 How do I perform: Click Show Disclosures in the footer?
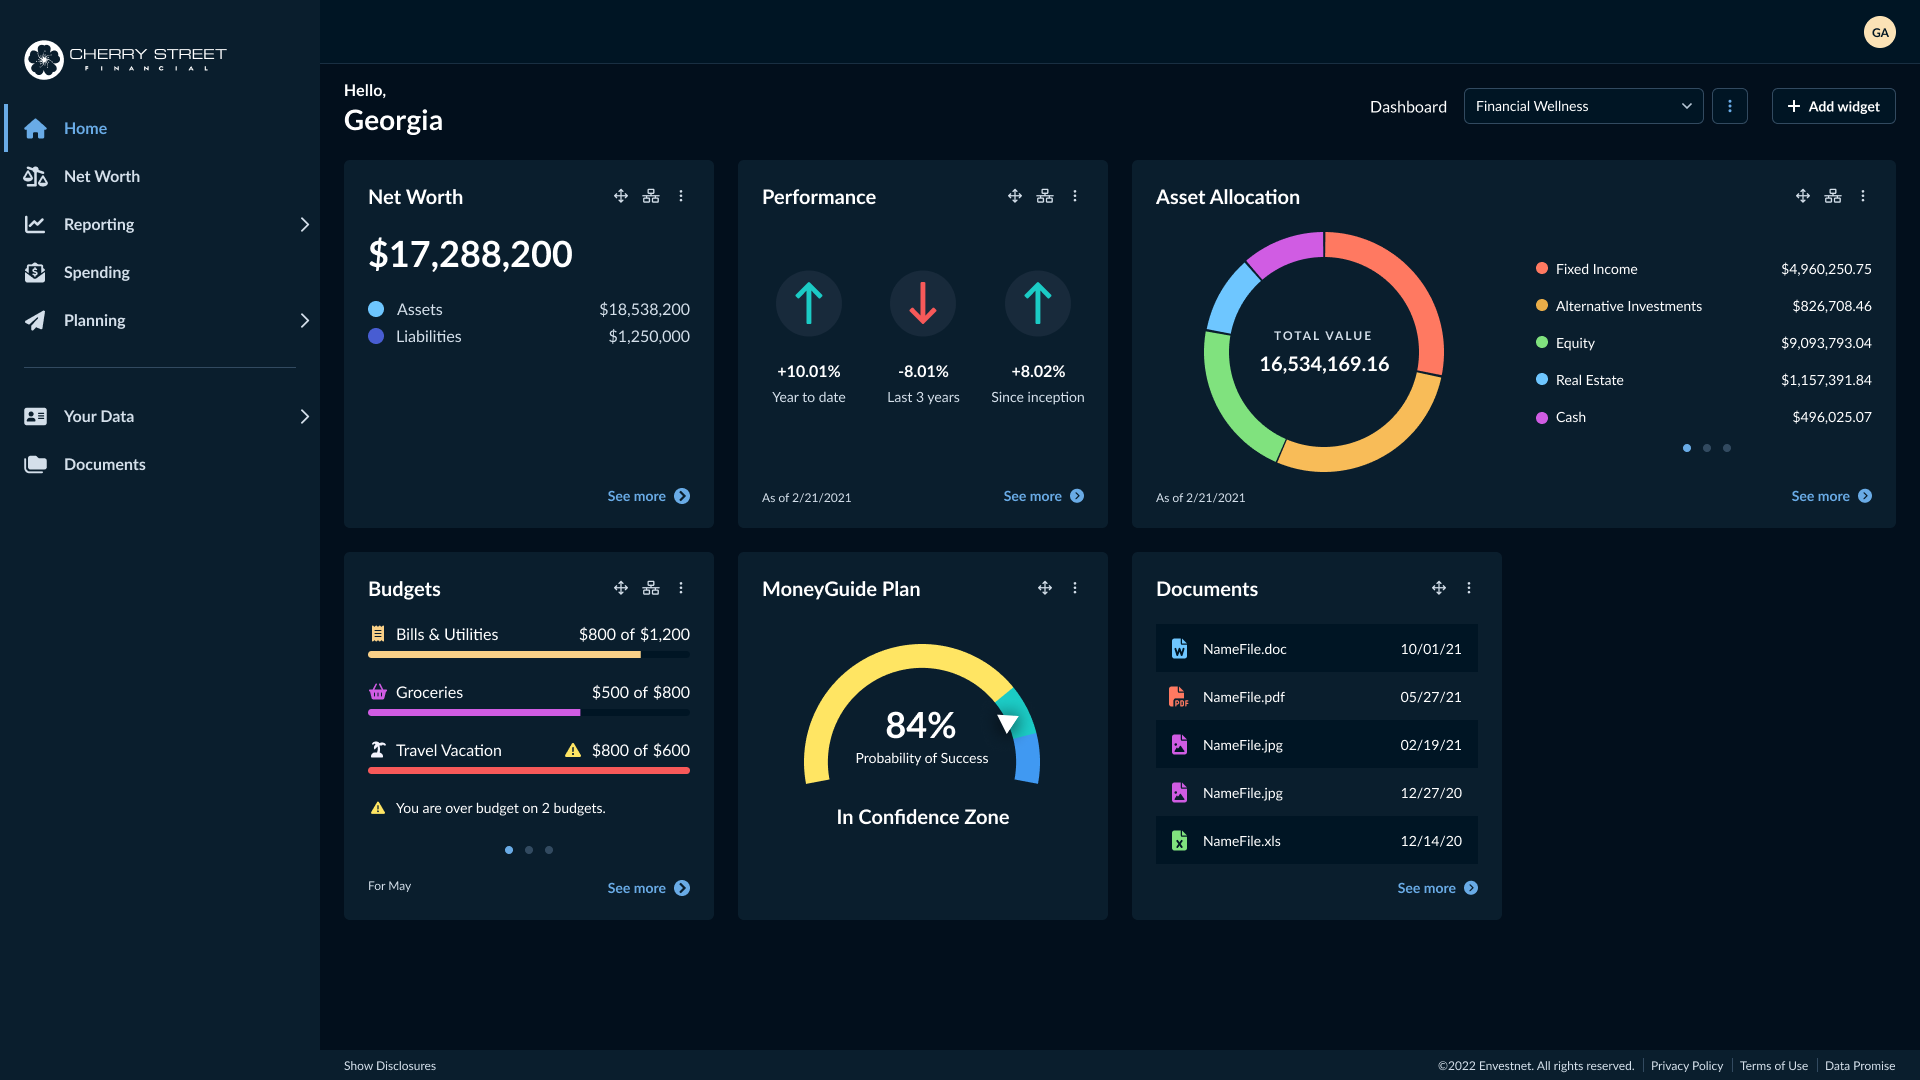point(390,1066)
